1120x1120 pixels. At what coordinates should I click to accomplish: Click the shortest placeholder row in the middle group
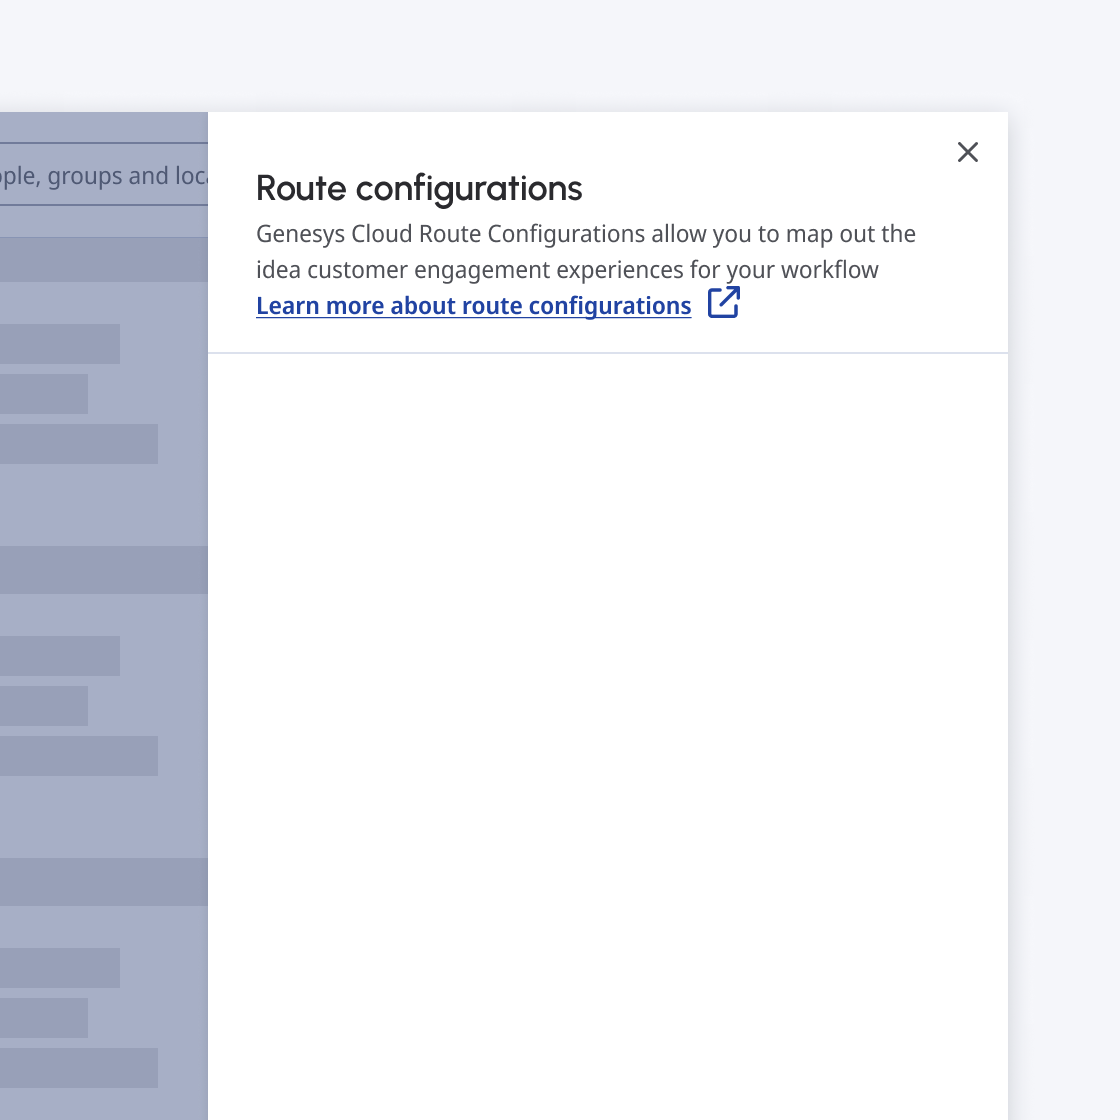tap(44, 706)
